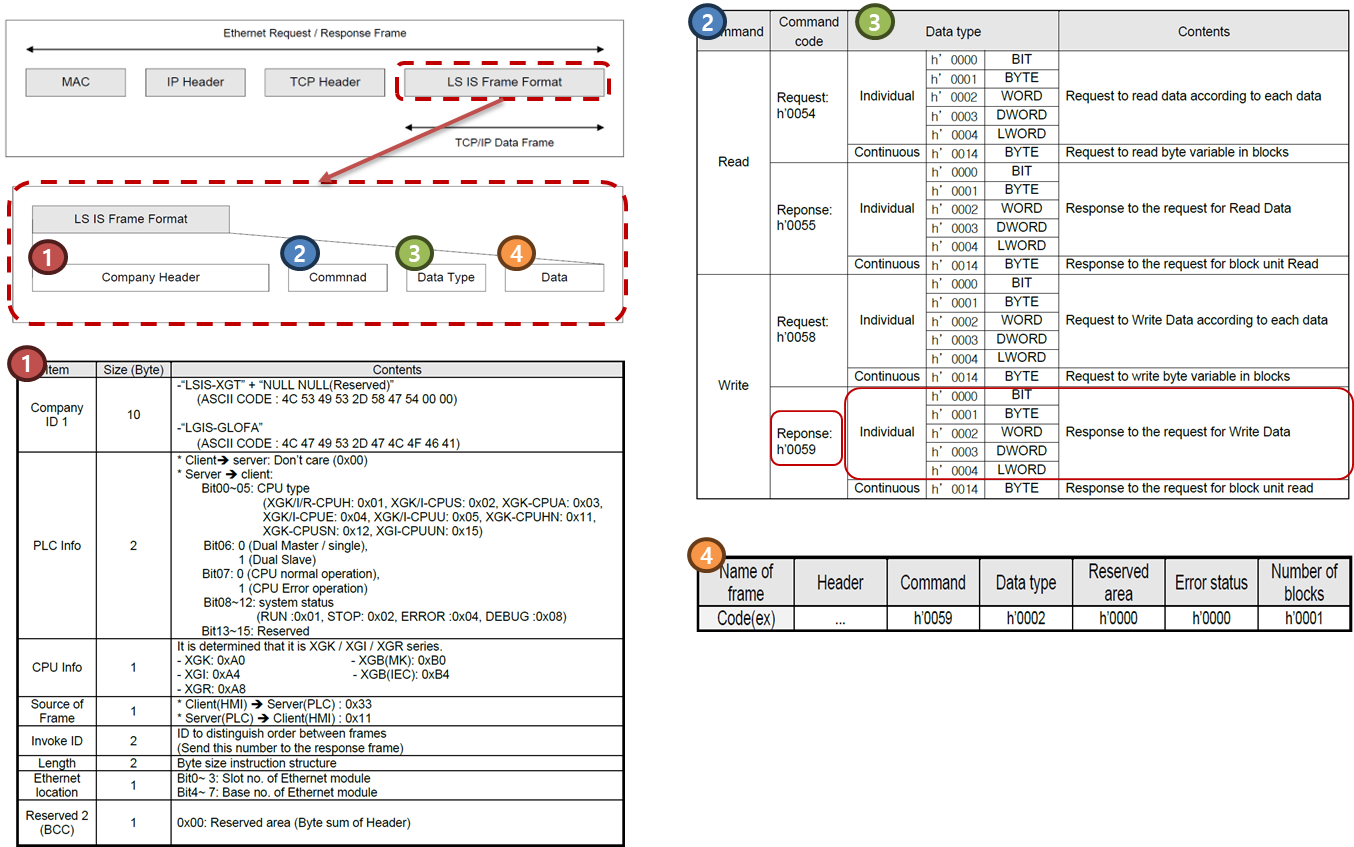Viewport: 1354px width, 847px height.
Task: Click the h'0059 value under Command column
Action: pos(933,618)
